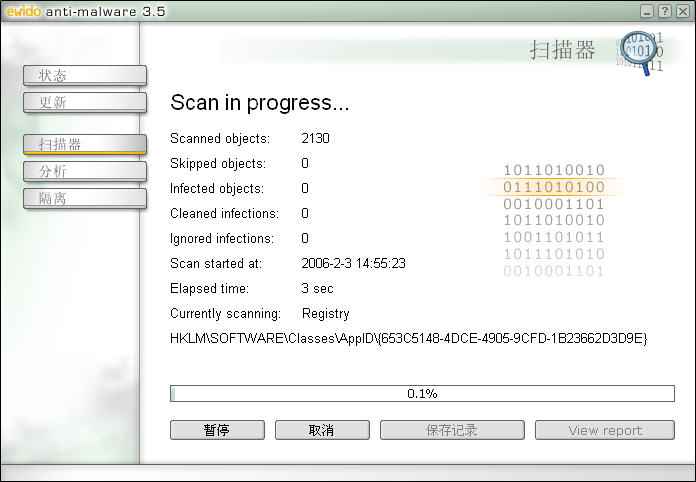Click the 'Ignored infections:' label
Image resolution: width=696 pixels, height=482 pixels.
221,239
